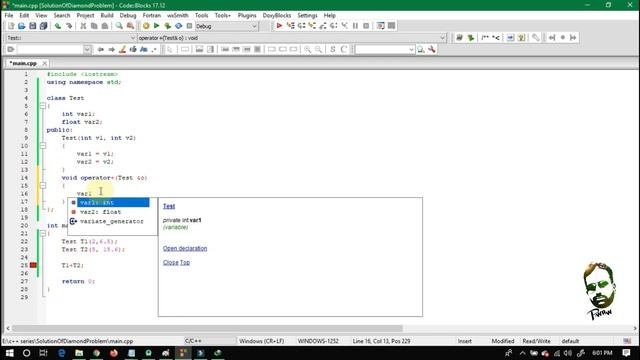Click the wrench options icon near the search box
This screenshot has width=640, height=360.
[x=432, y=49]
